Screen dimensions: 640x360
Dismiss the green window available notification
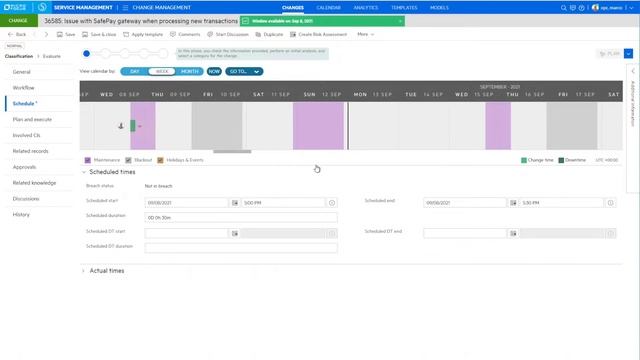400,21
